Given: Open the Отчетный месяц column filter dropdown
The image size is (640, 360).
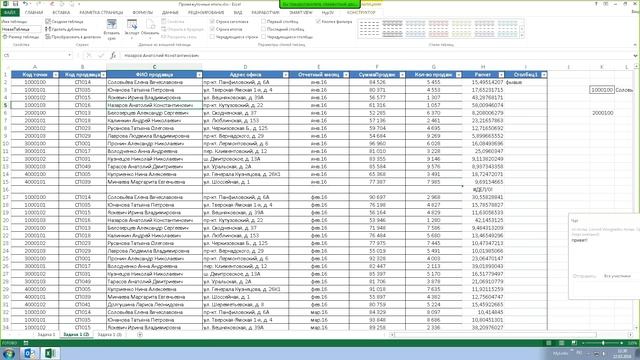Looking at the screenshot, I should point(346,75).
